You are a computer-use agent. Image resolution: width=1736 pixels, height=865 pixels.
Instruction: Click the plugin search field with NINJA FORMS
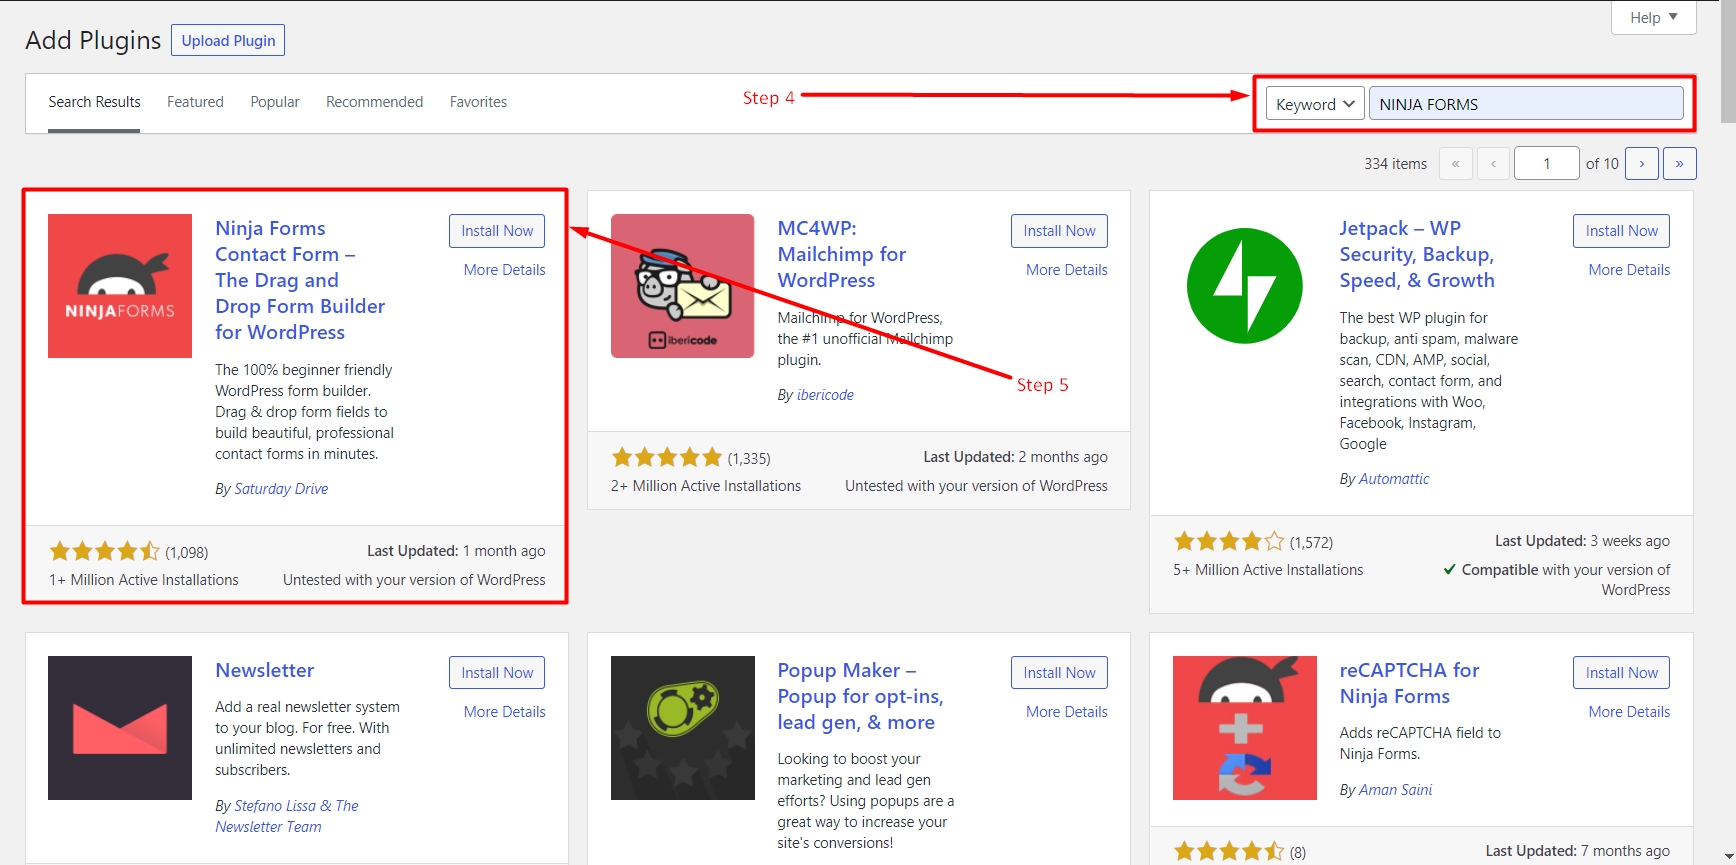point(1526,104)
